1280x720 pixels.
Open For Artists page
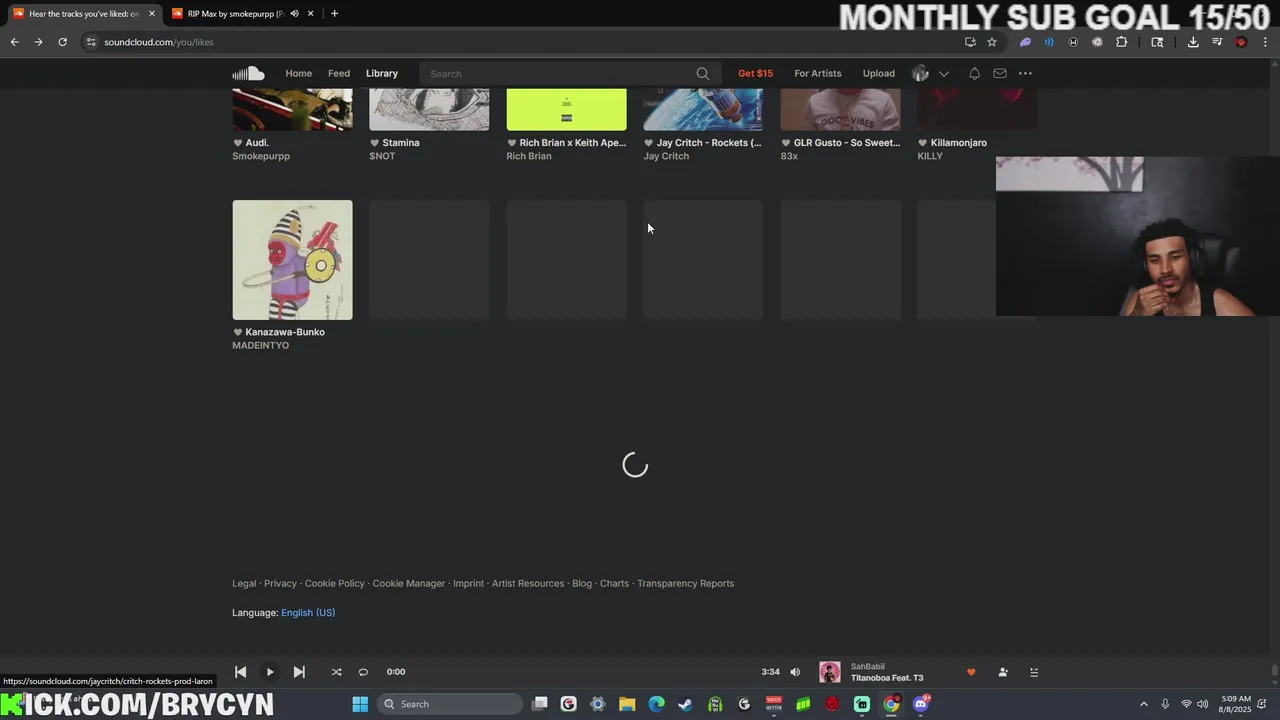pos(818,73)
